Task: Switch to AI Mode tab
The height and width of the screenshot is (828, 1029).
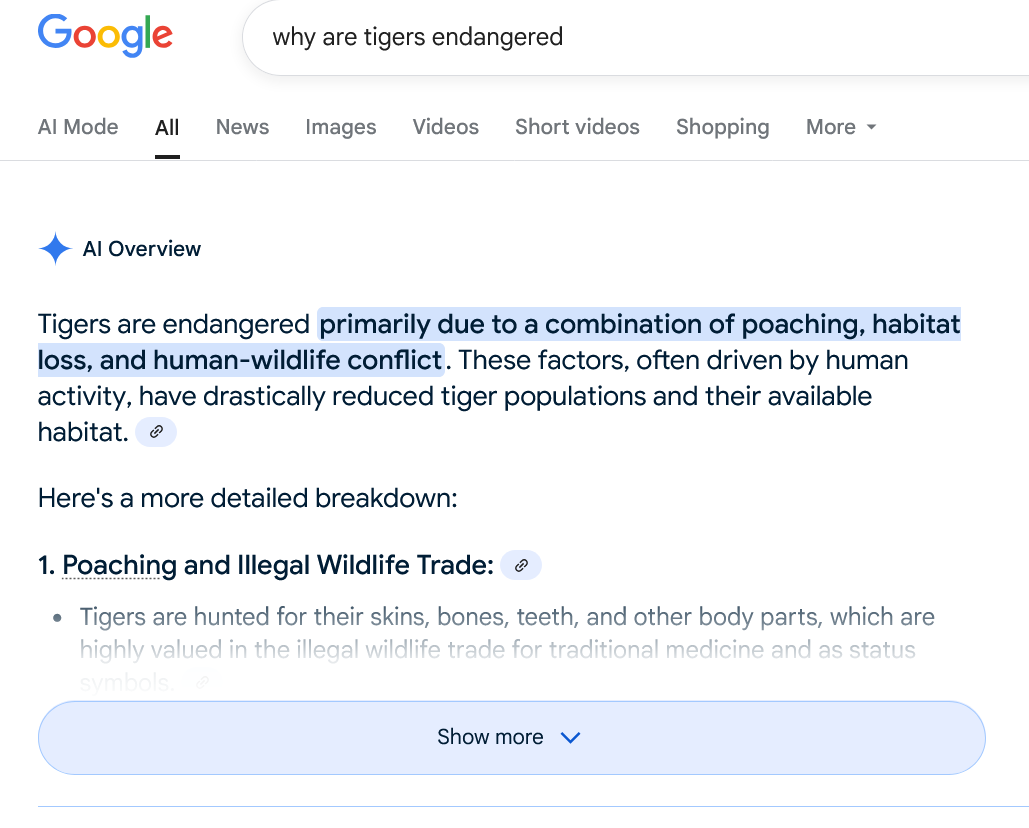Action: point(78,127)
